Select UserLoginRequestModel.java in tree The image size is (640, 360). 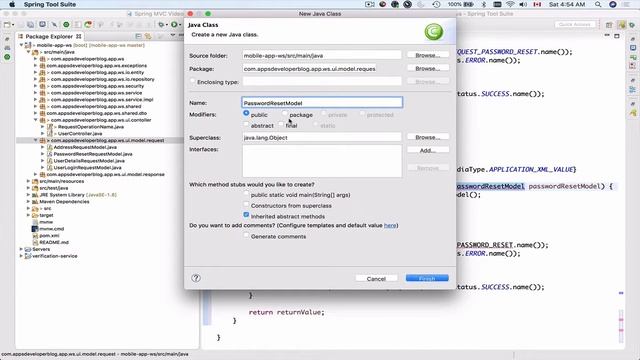pos(88,167)
